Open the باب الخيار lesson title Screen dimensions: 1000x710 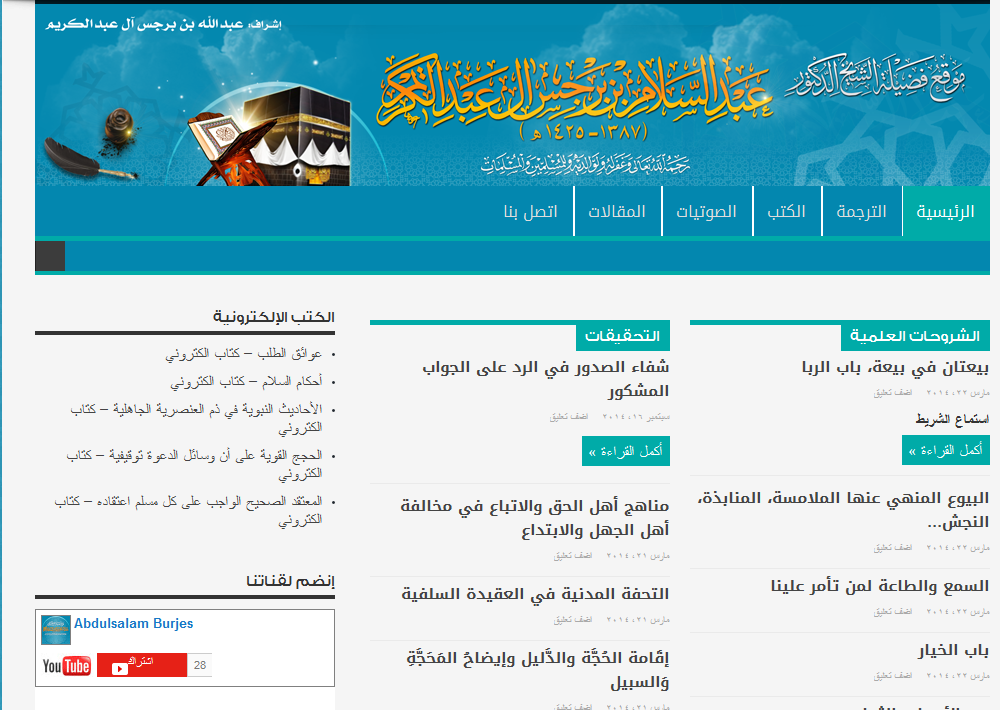point(953,651)
